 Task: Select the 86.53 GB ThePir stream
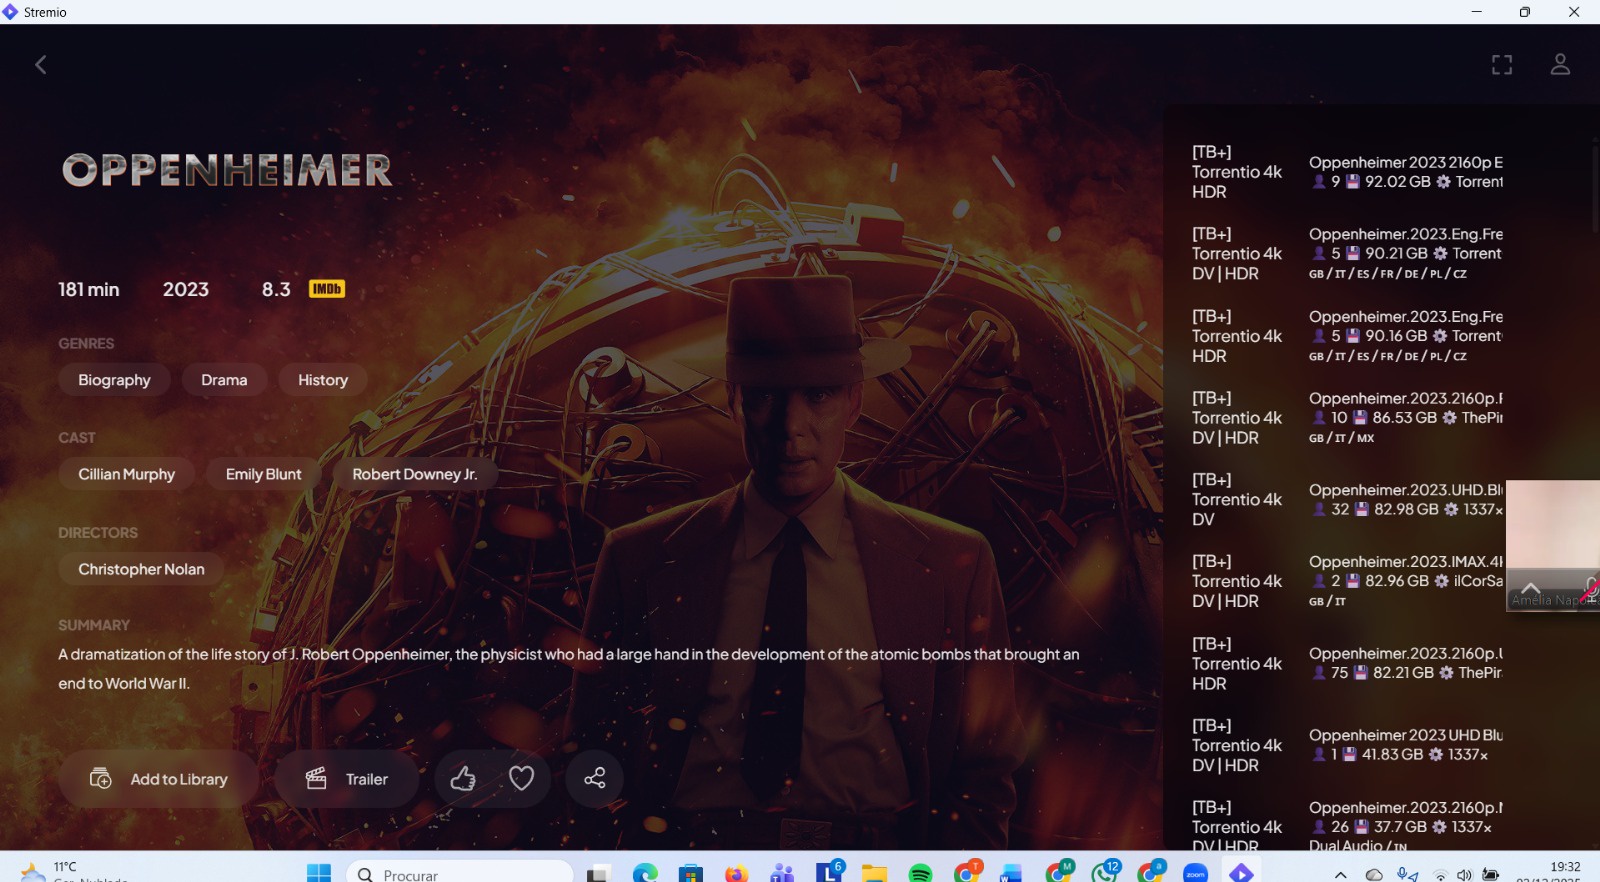tap(1347, 418)
